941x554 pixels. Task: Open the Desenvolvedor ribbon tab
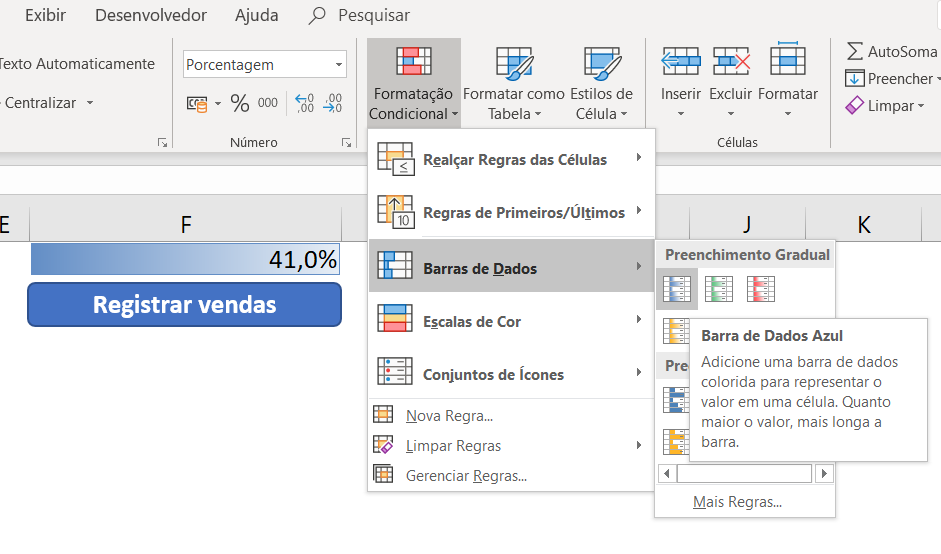[151, 15]
